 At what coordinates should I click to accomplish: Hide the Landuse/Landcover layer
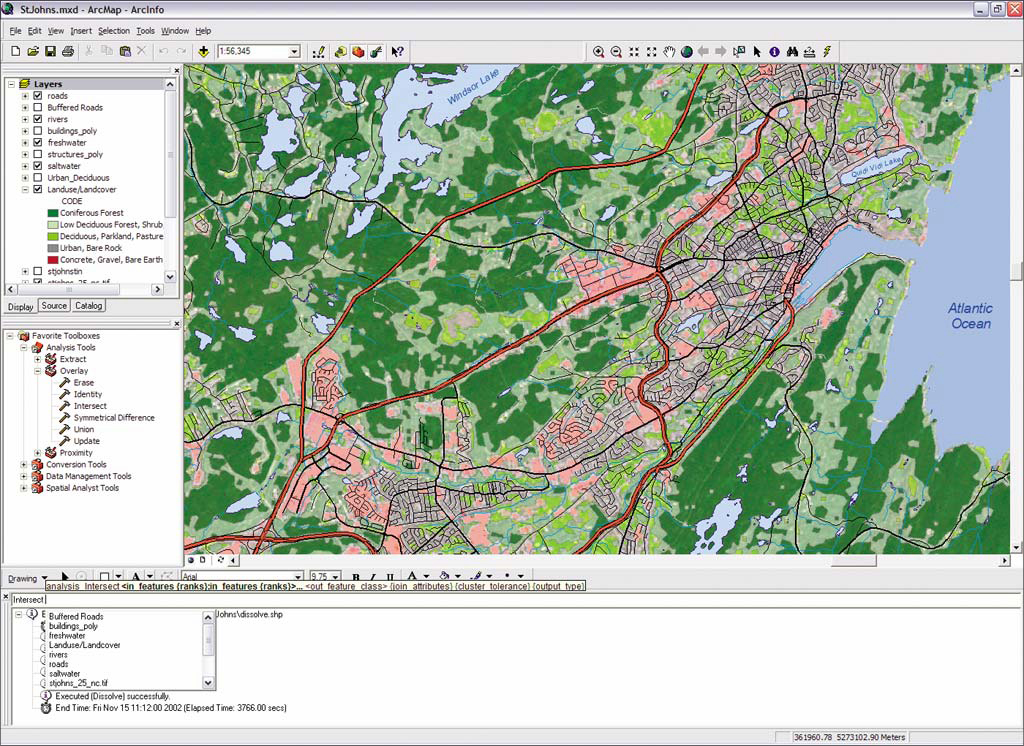click(38, 189)
